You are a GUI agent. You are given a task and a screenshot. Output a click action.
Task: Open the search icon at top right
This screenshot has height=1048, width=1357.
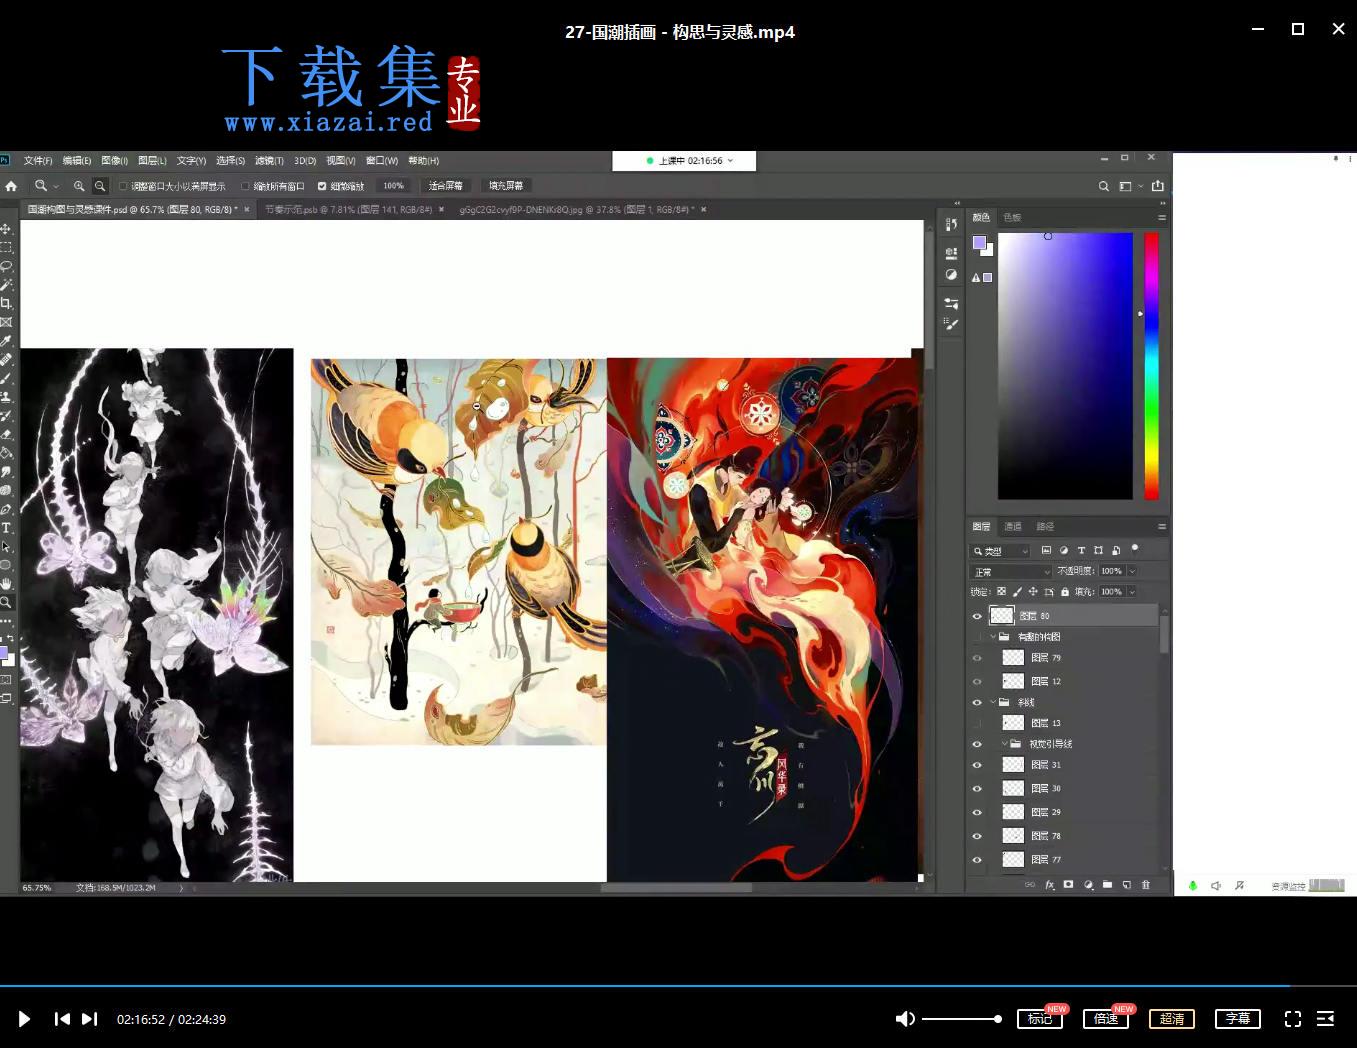point(1104,186)
